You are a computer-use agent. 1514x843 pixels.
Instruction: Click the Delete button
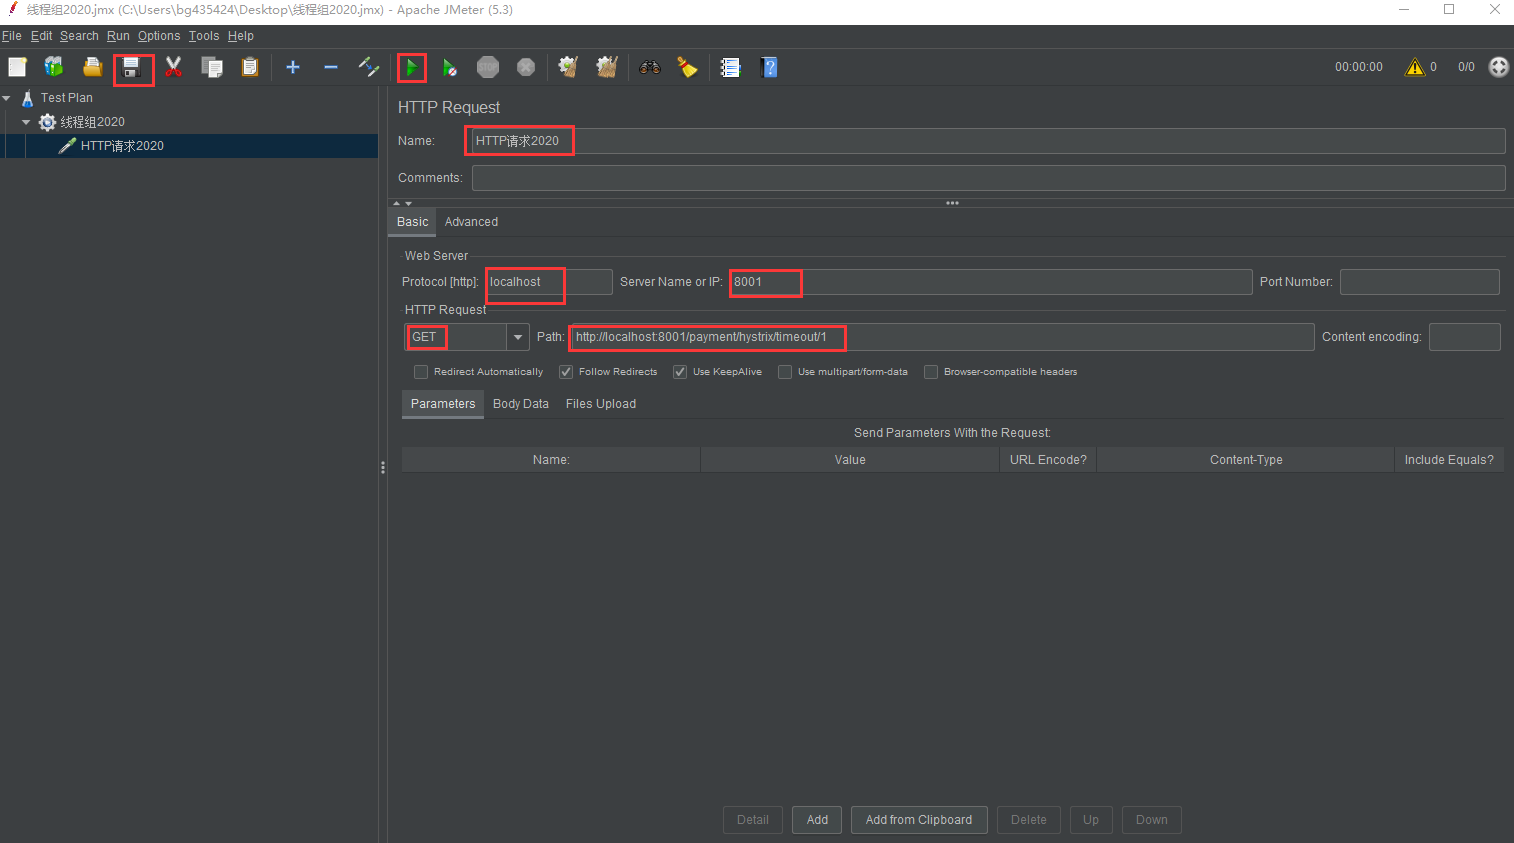tap(1029, 820)
